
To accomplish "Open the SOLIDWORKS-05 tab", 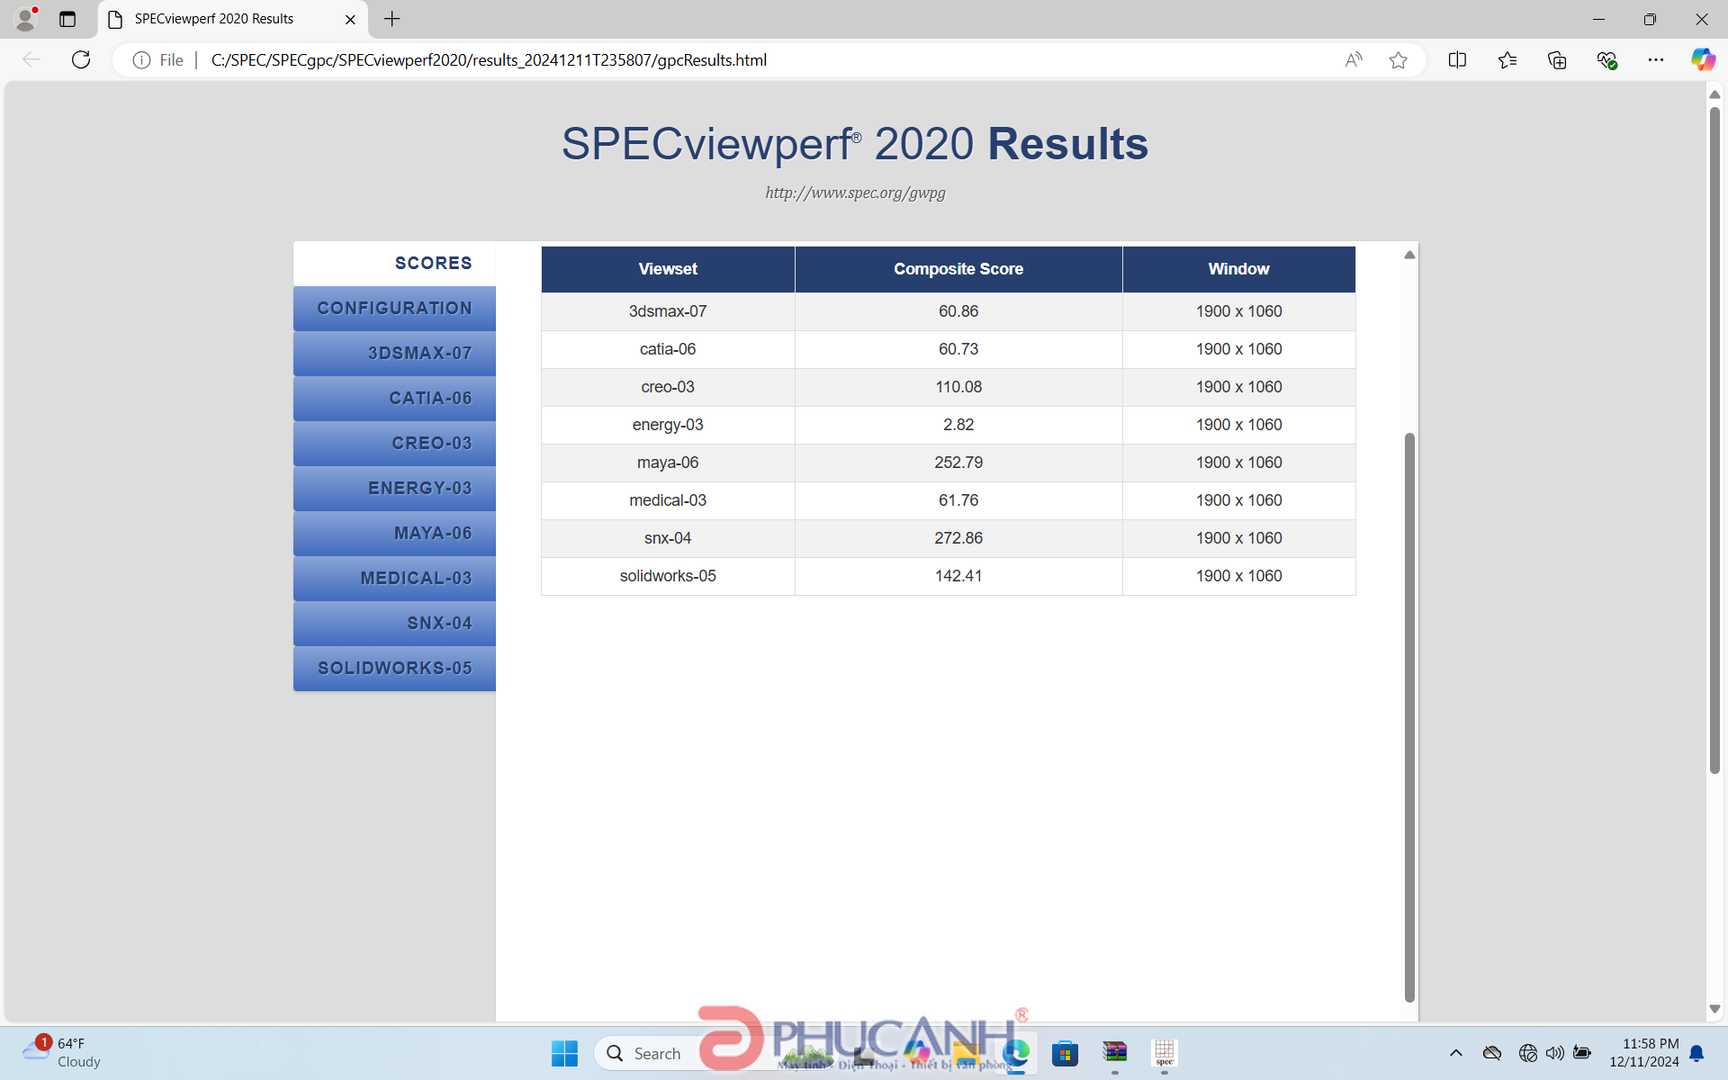I will pyautogui.click(x=394, y=668).
